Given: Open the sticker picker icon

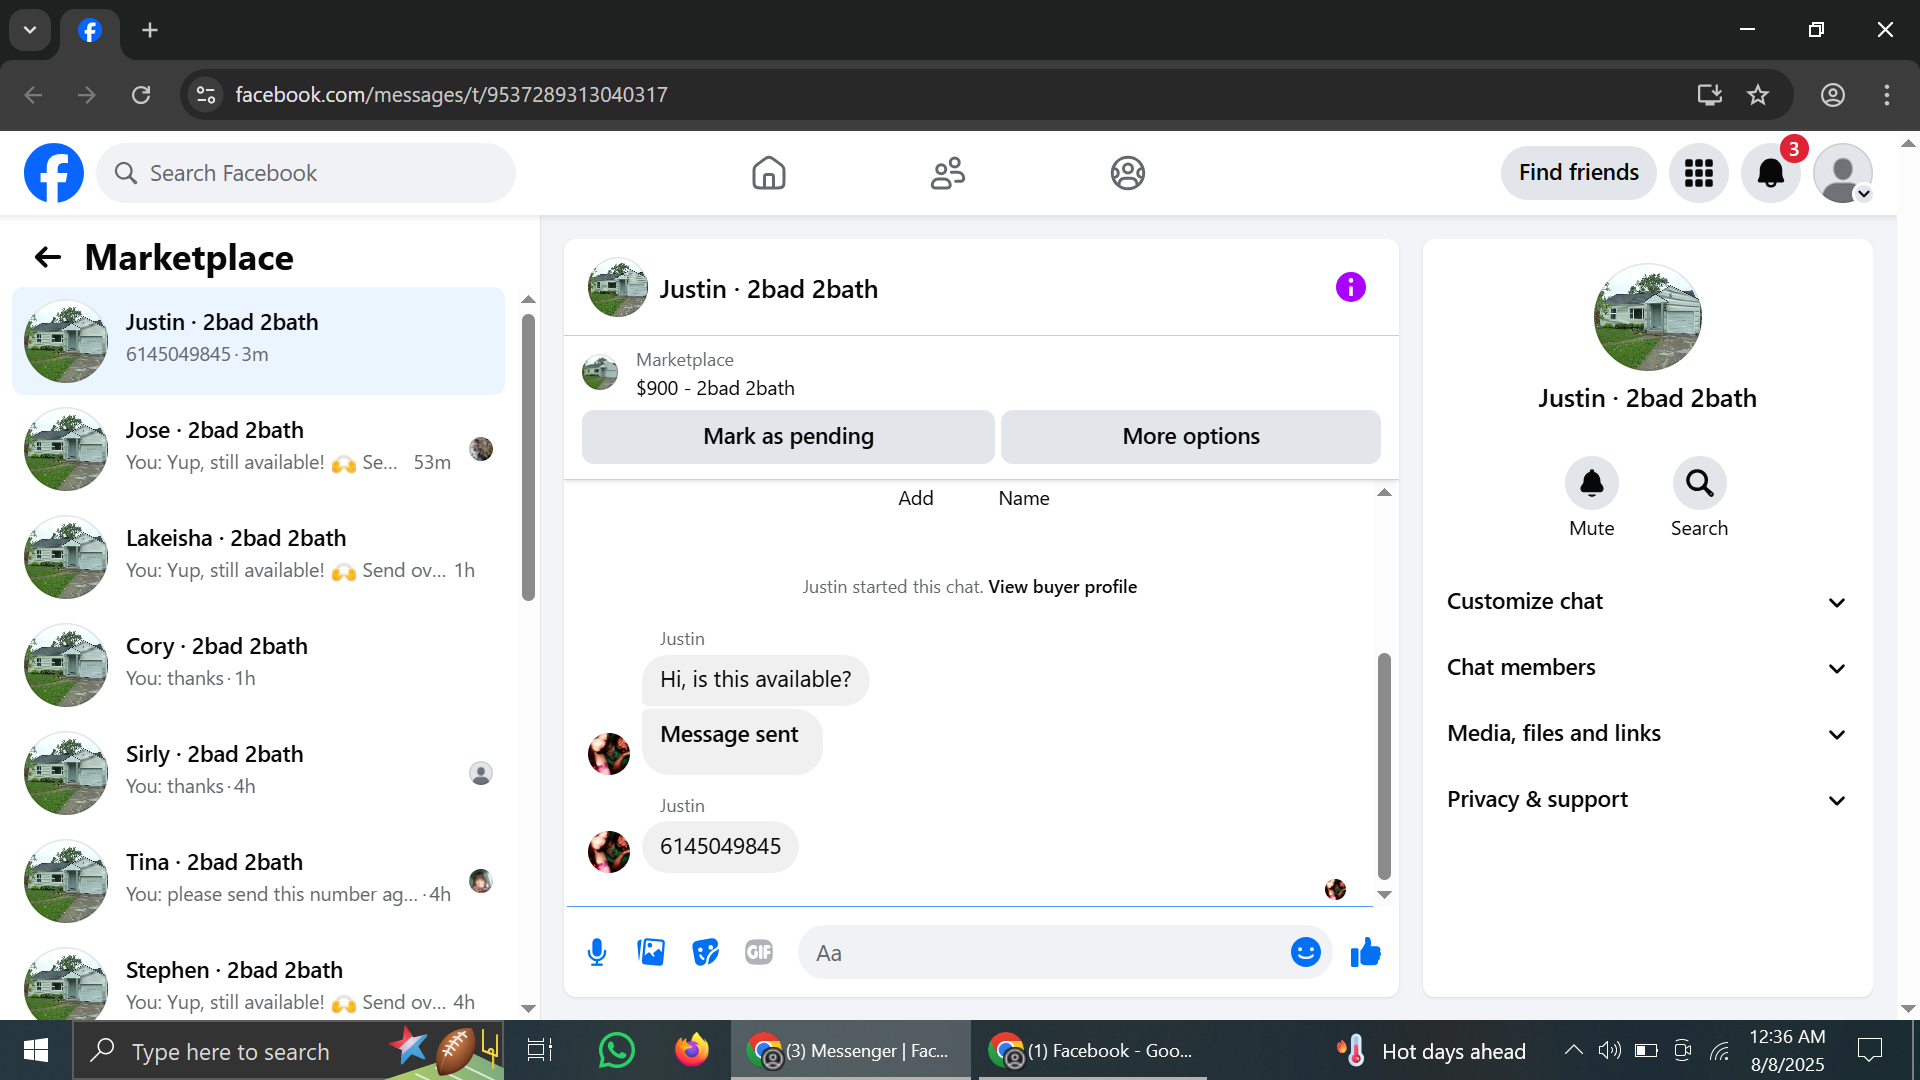Looking at the screenshot, I should tap(705, 953).
